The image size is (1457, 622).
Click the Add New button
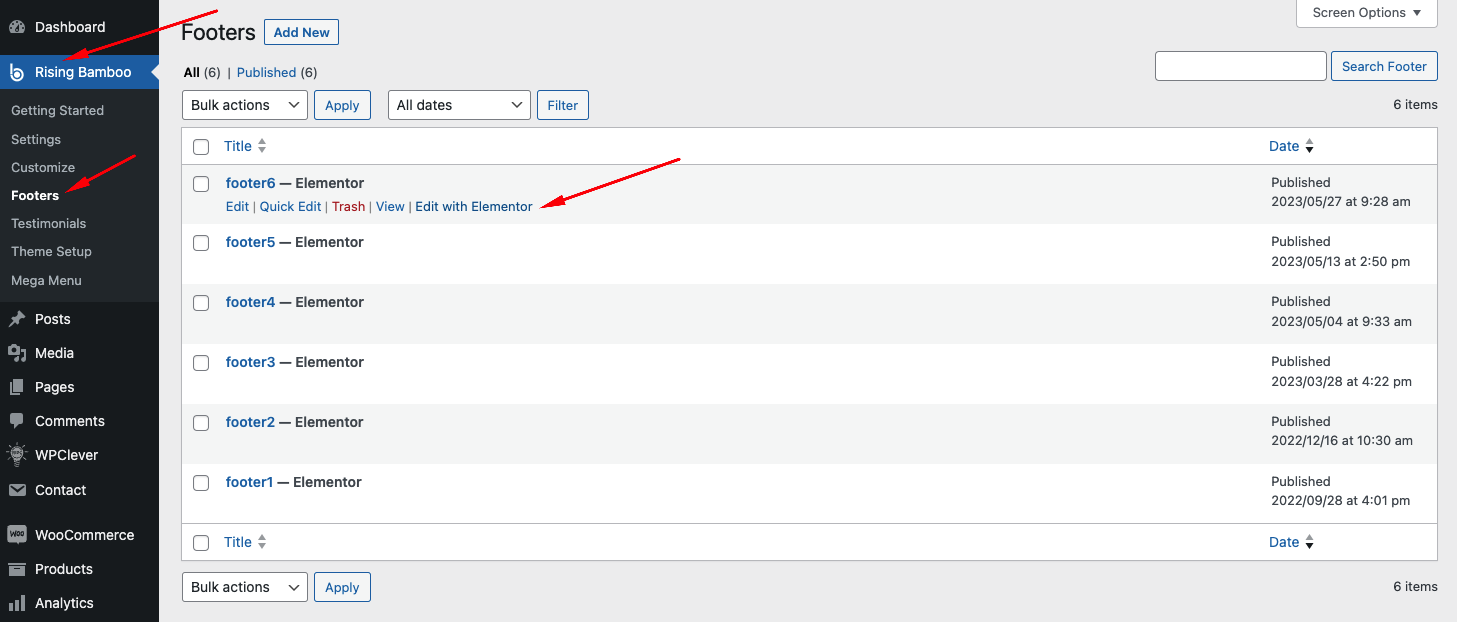tap(301, 32)
